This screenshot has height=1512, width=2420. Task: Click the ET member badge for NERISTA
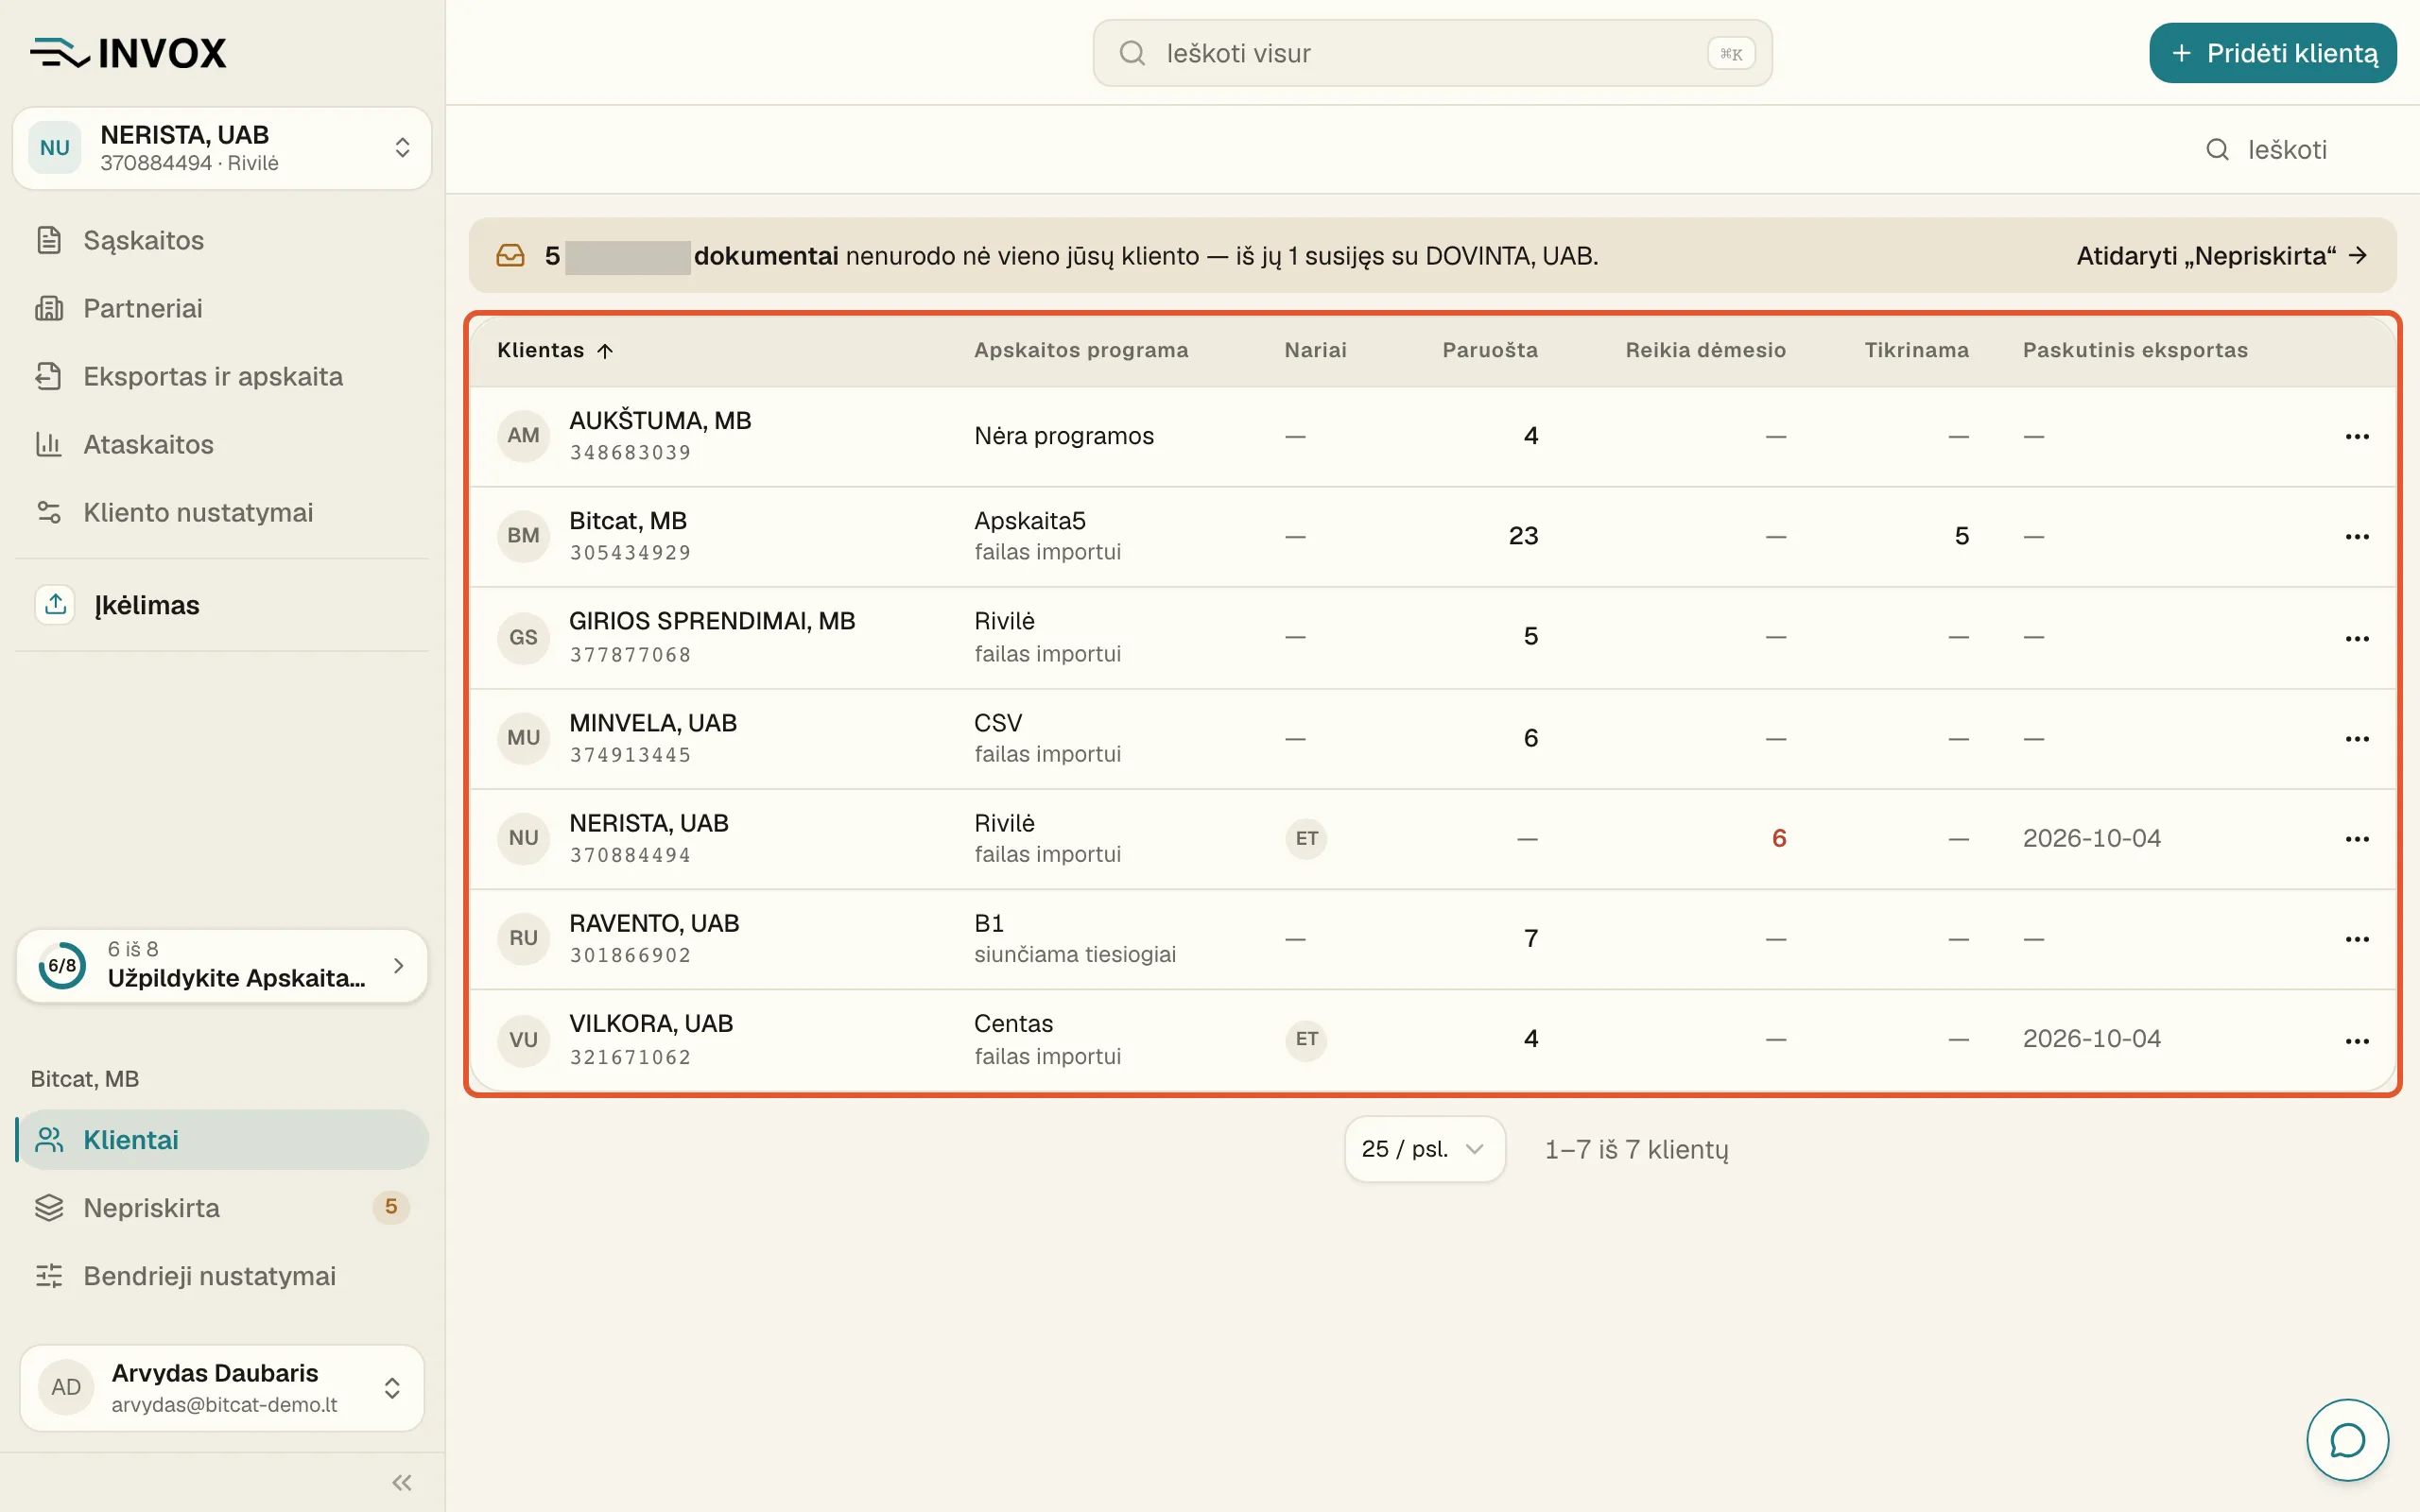(x=1306, y=838)
